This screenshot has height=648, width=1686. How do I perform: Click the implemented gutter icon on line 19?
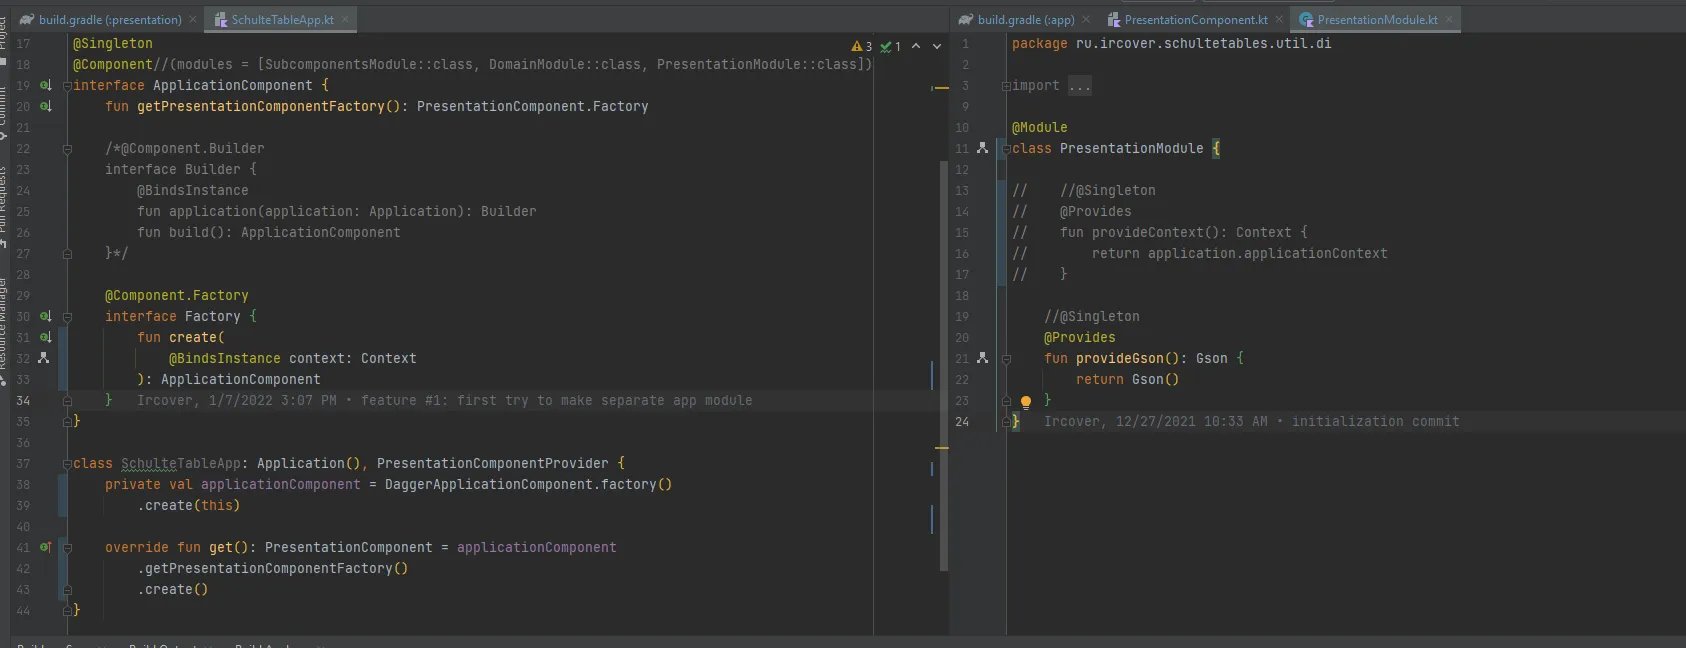45,86
